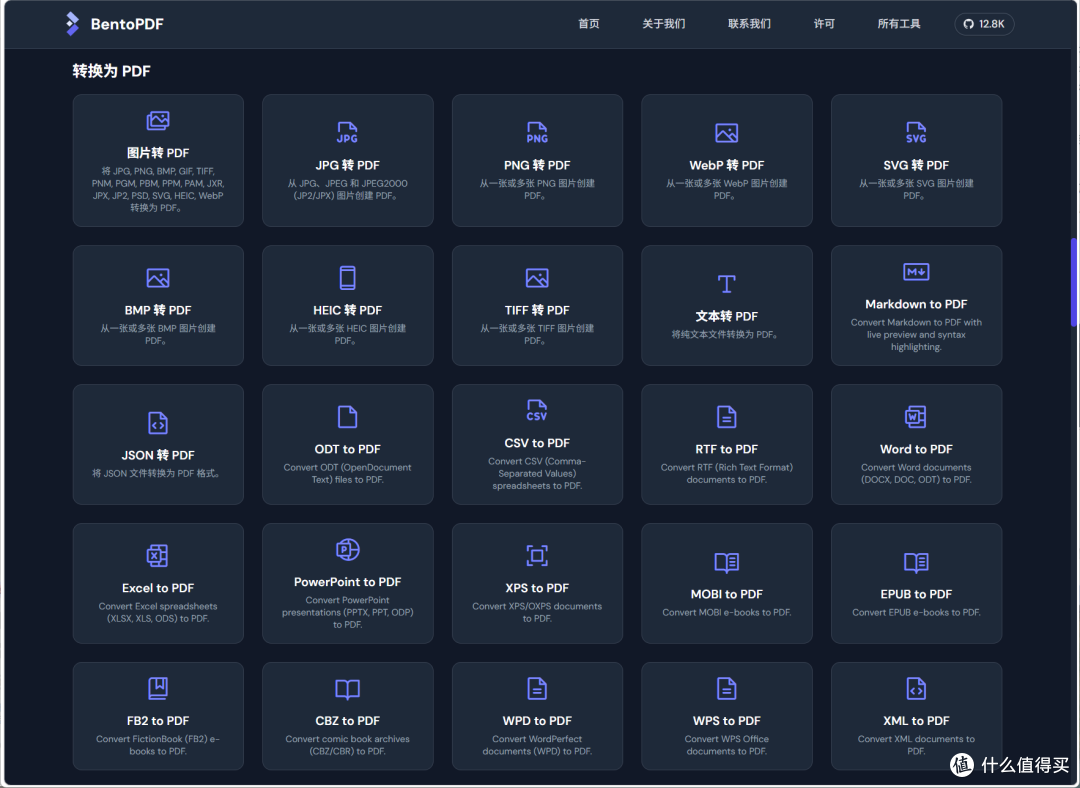This screenshot has width=1080, height=788.
Task: Open 联系我们 navigation item
Action: [x=749, y=24]
